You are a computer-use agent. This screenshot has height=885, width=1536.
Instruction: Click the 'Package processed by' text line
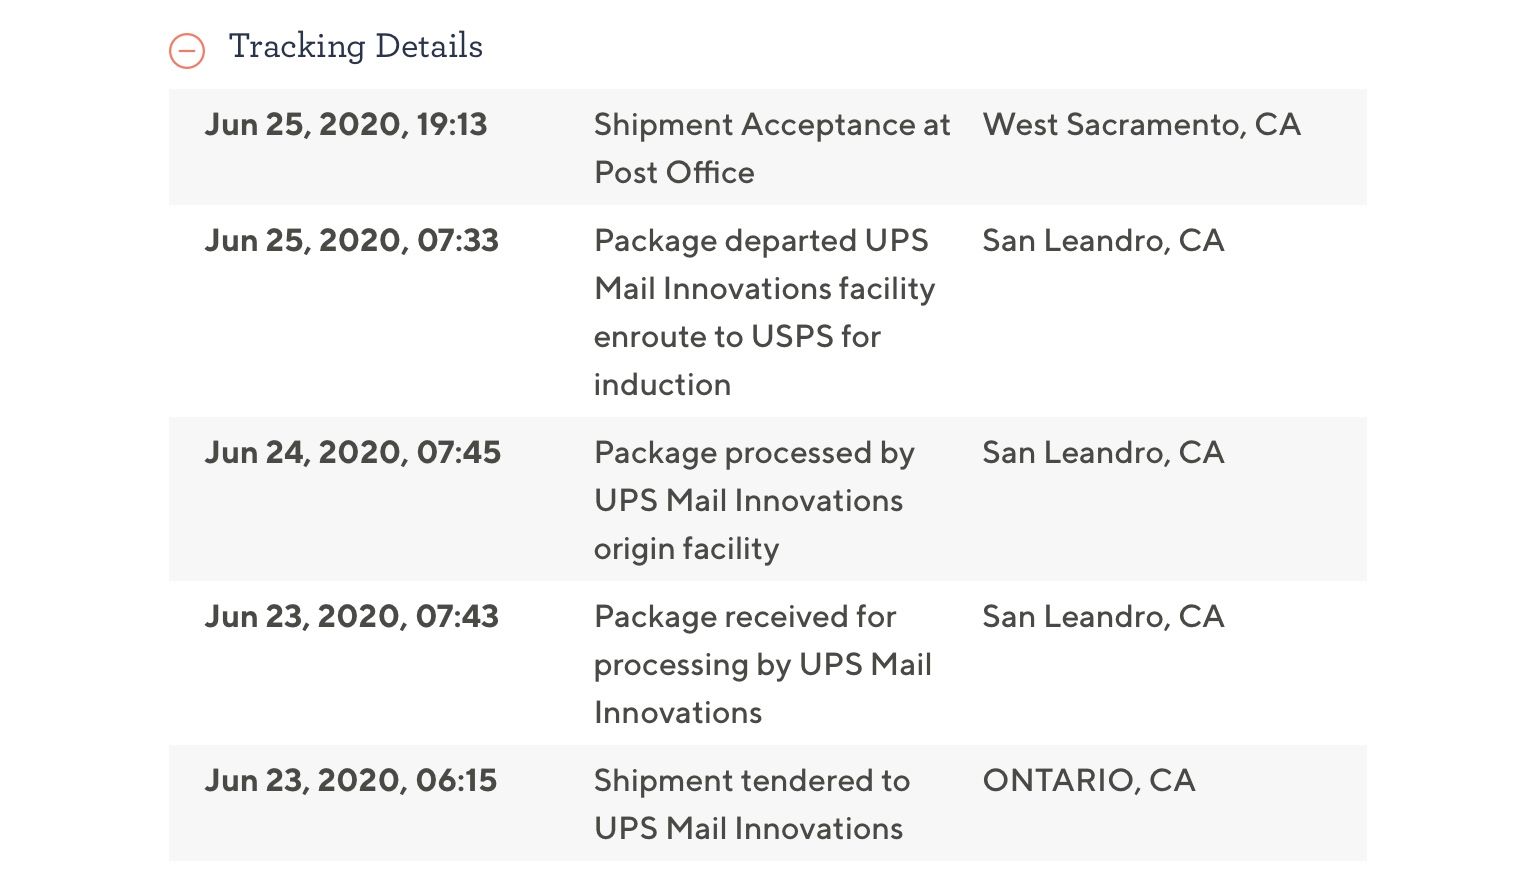click(x=754, y=453)
